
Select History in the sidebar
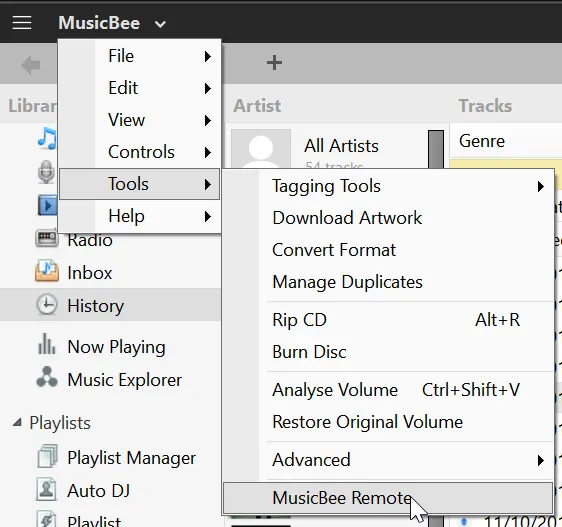click(110, 305)
